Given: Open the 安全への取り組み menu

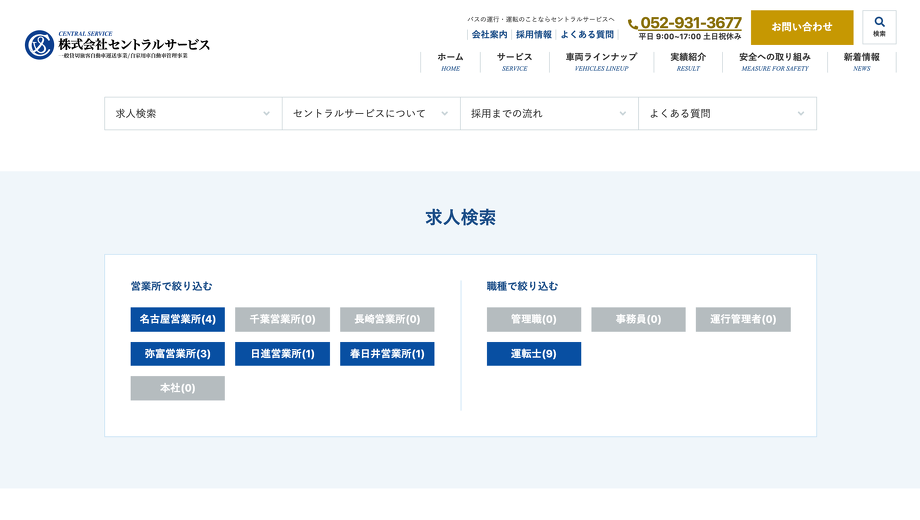Looking at the screenshot, I should [x=774, y=61].
